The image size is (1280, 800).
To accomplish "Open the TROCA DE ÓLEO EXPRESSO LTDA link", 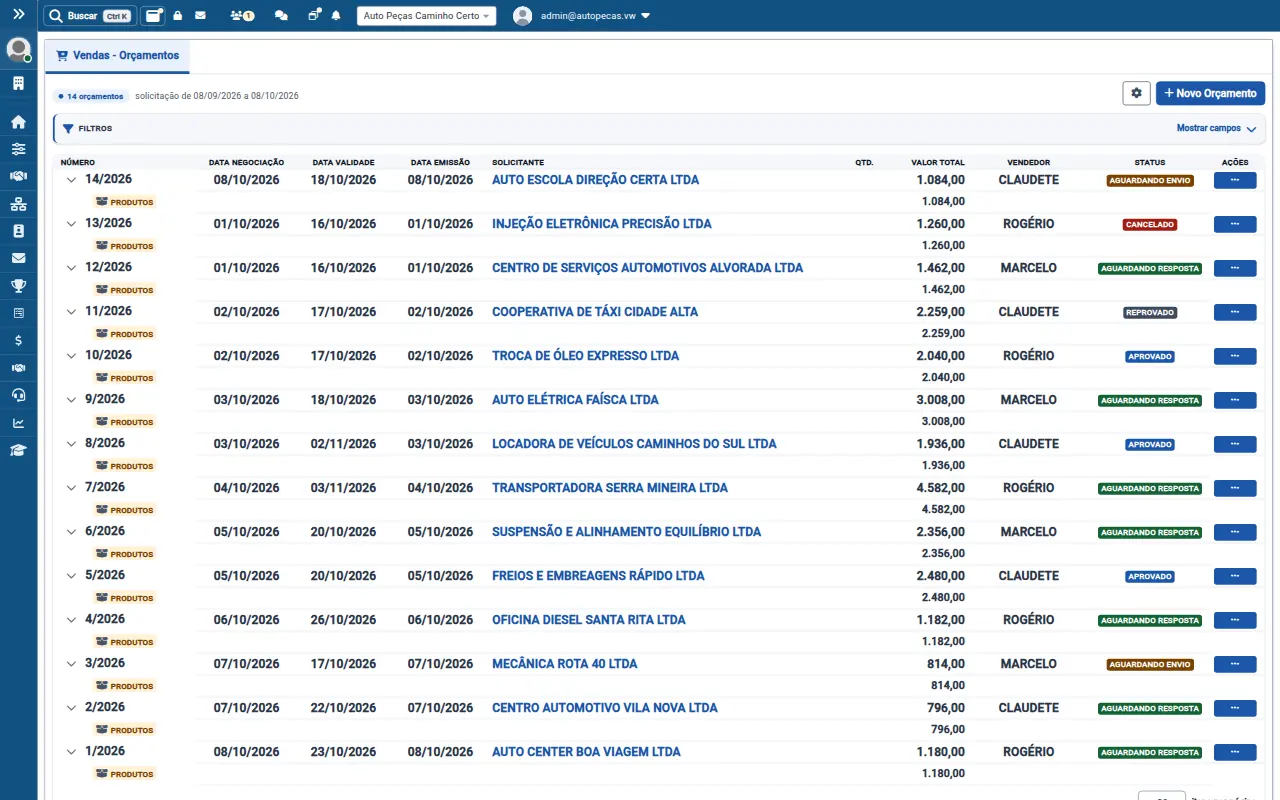I will 585,356.
